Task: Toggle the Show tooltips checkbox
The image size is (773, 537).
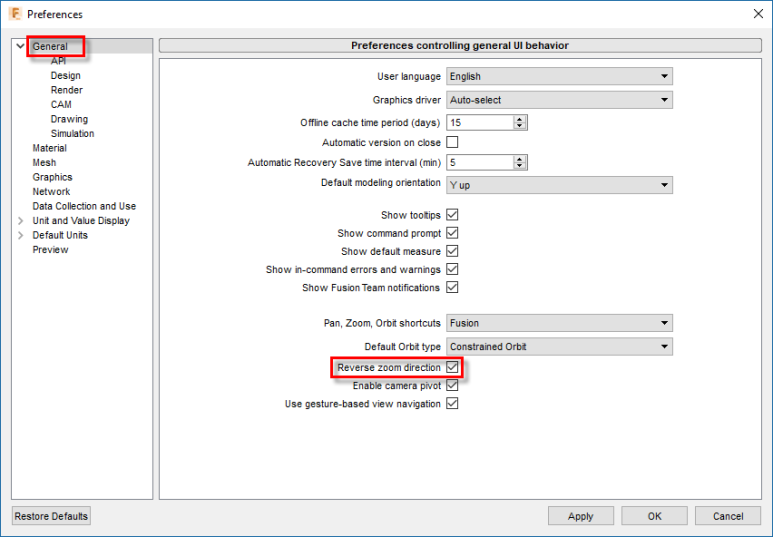Action: tap(452, 215)
